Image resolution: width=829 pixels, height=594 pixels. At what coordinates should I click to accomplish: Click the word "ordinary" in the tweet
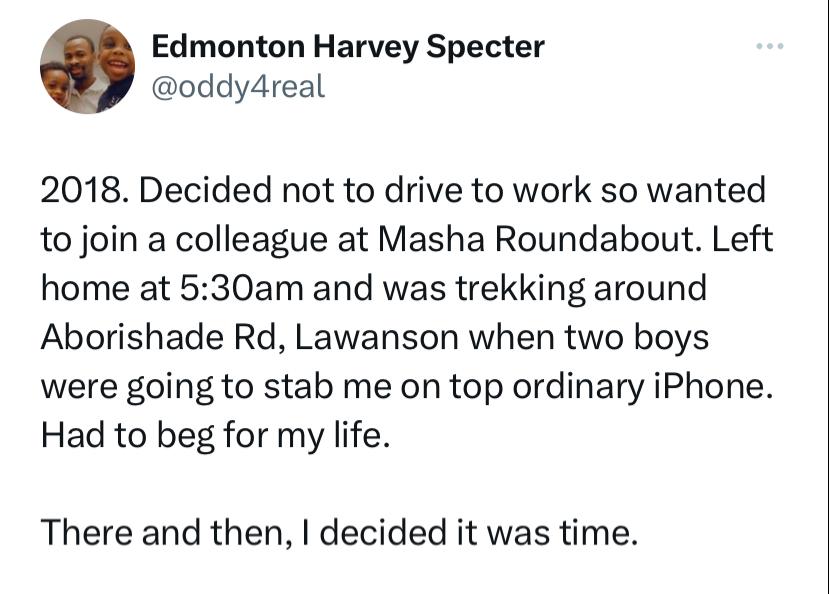pos(578,387)
